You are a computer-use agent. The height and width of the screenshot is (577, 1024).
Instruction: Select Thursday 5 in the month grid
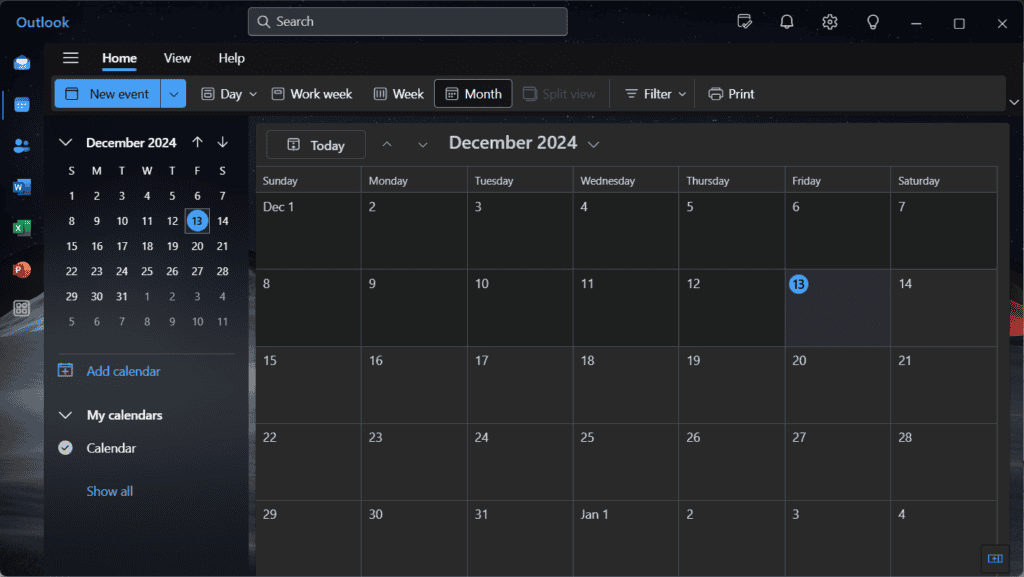tap(731, 230)
